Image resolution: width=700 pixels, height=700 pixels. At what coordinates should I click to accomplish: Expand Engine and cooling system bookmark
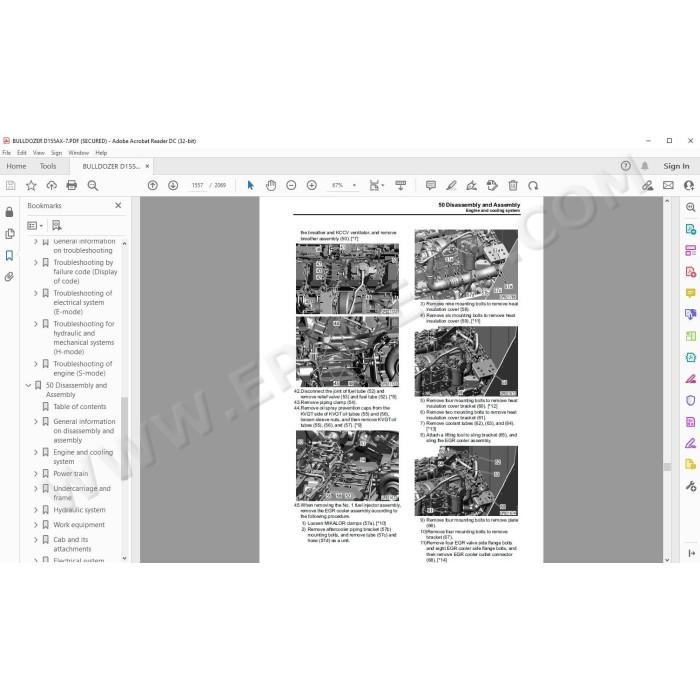[36, 452]
